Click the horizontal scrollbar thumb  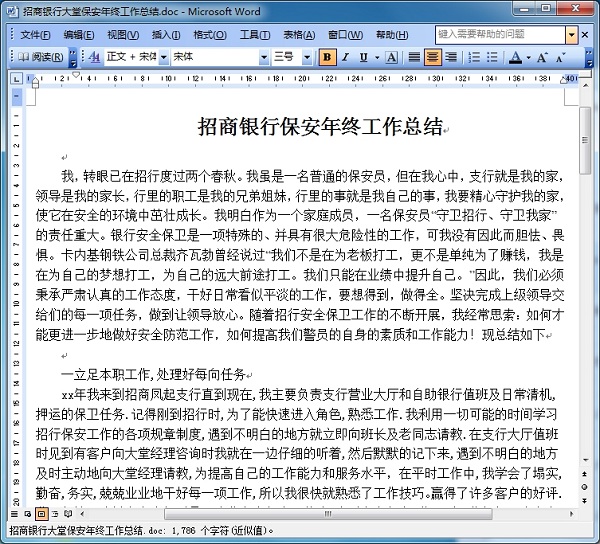tap(328, 514)
